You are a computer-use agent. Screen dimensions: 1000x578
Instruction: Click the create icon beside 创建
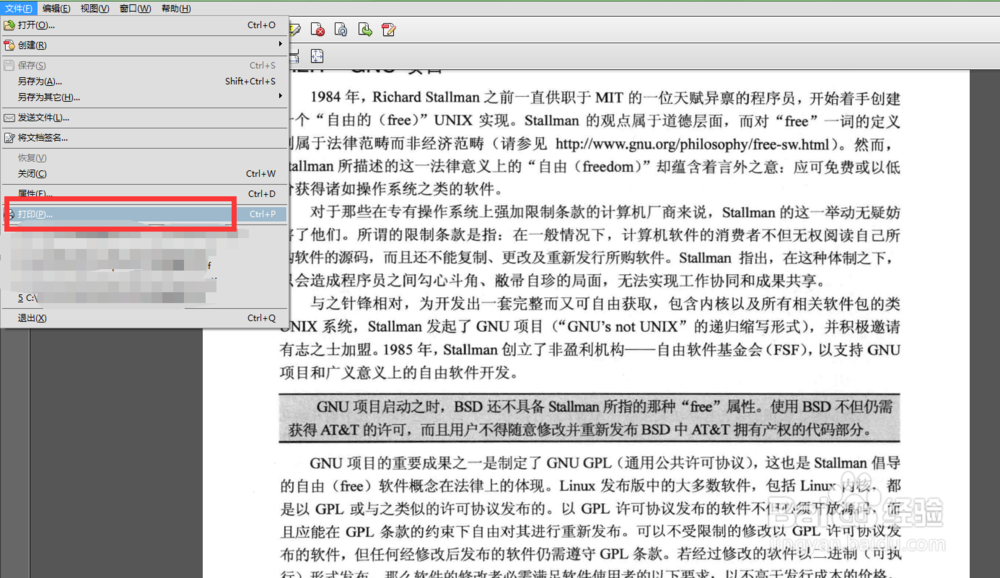pyautogui.click(x=9, y=45)
